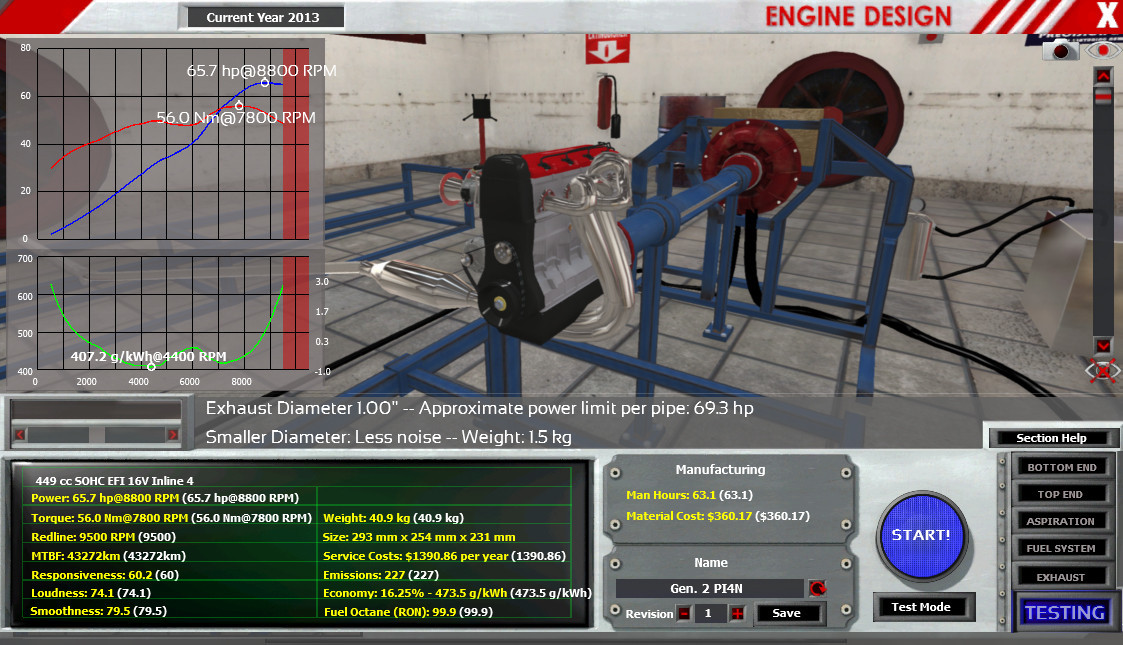Screen dimensions: 1123x645
Task: Decrease the revision number with the minus button
Action: [684, 613]
